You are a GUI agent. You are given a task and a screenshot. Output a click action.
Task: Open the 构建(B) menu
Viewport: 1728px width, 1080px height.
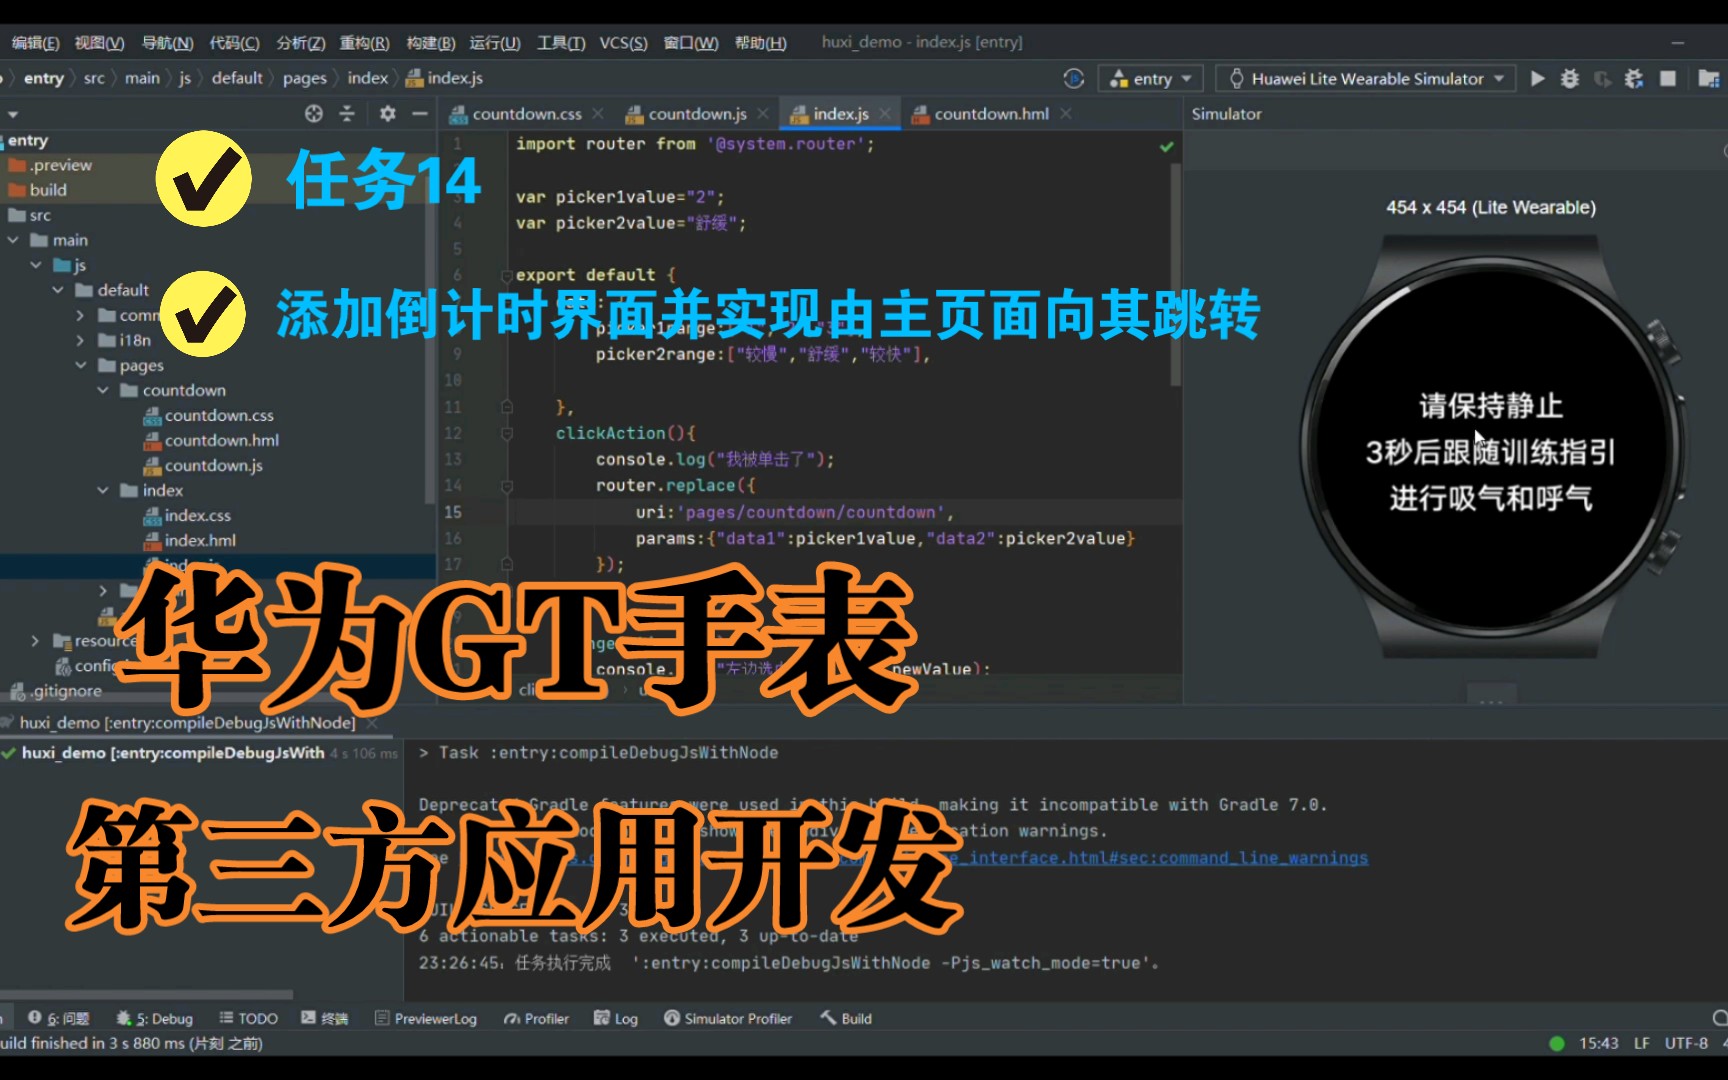coord(431,42)
